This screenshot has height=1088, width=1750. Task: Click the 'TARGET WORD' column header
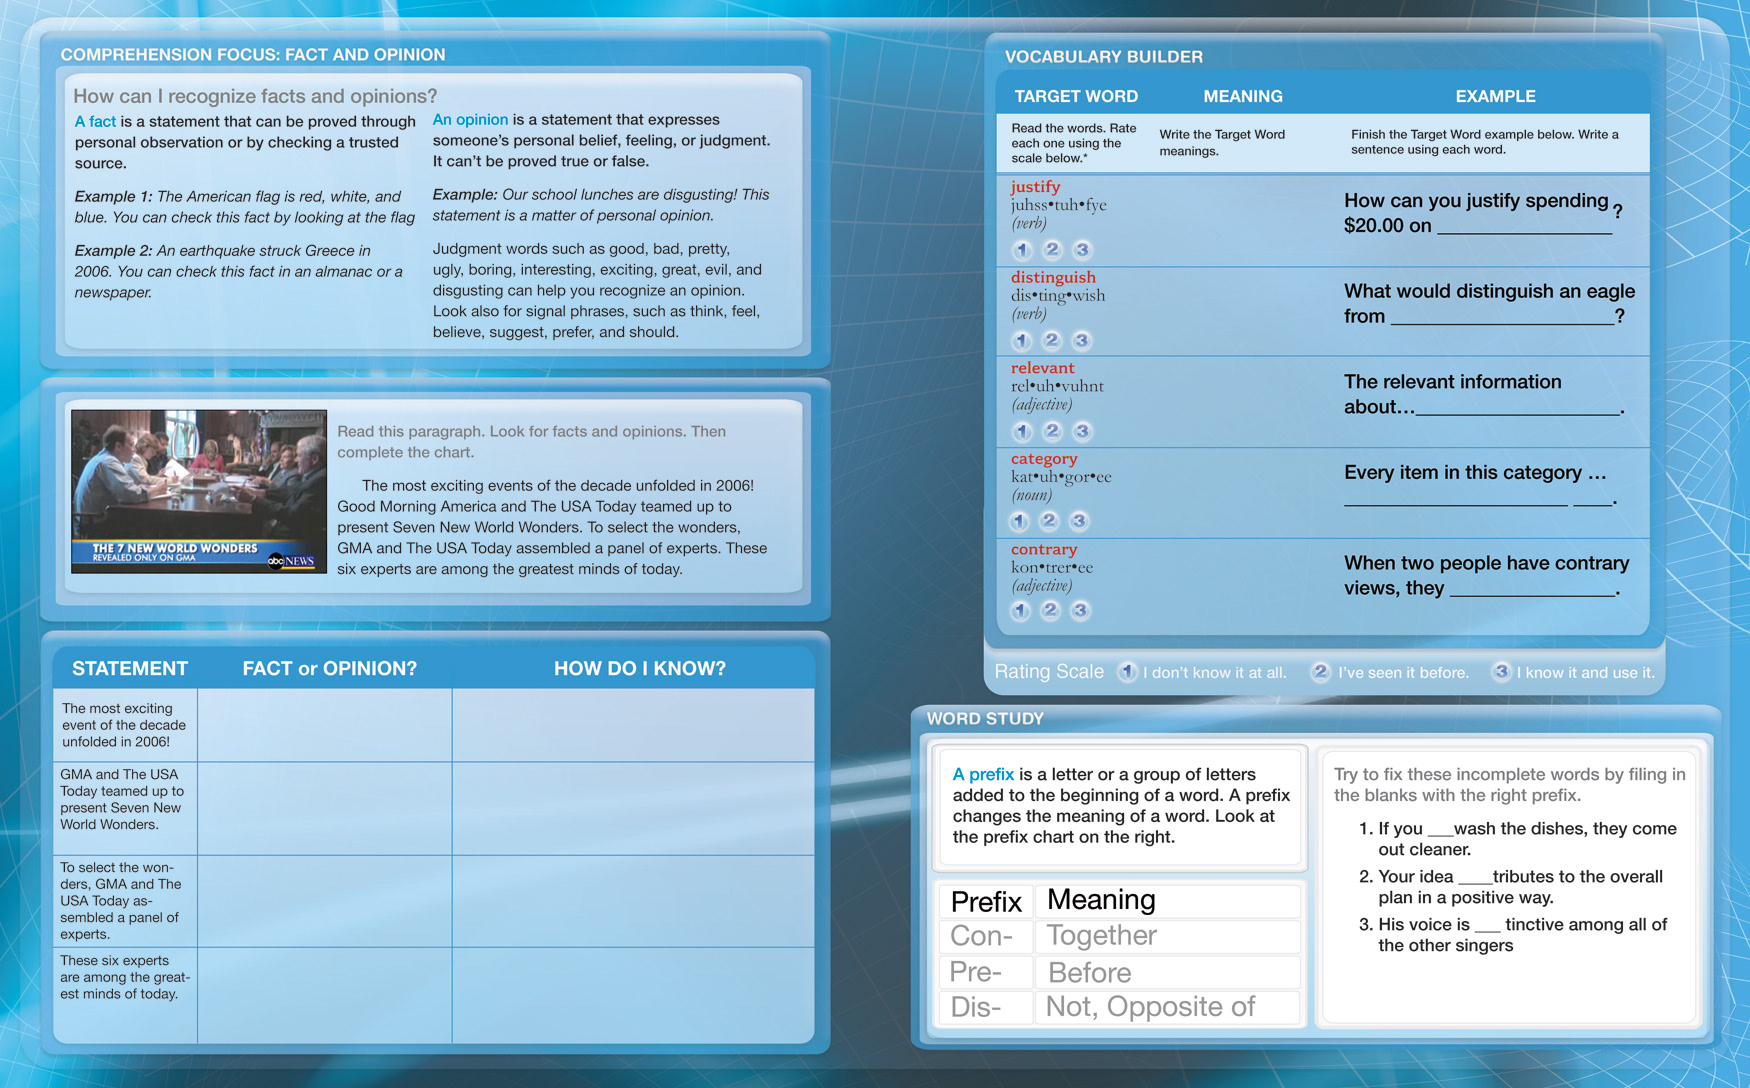point(1076,96)
